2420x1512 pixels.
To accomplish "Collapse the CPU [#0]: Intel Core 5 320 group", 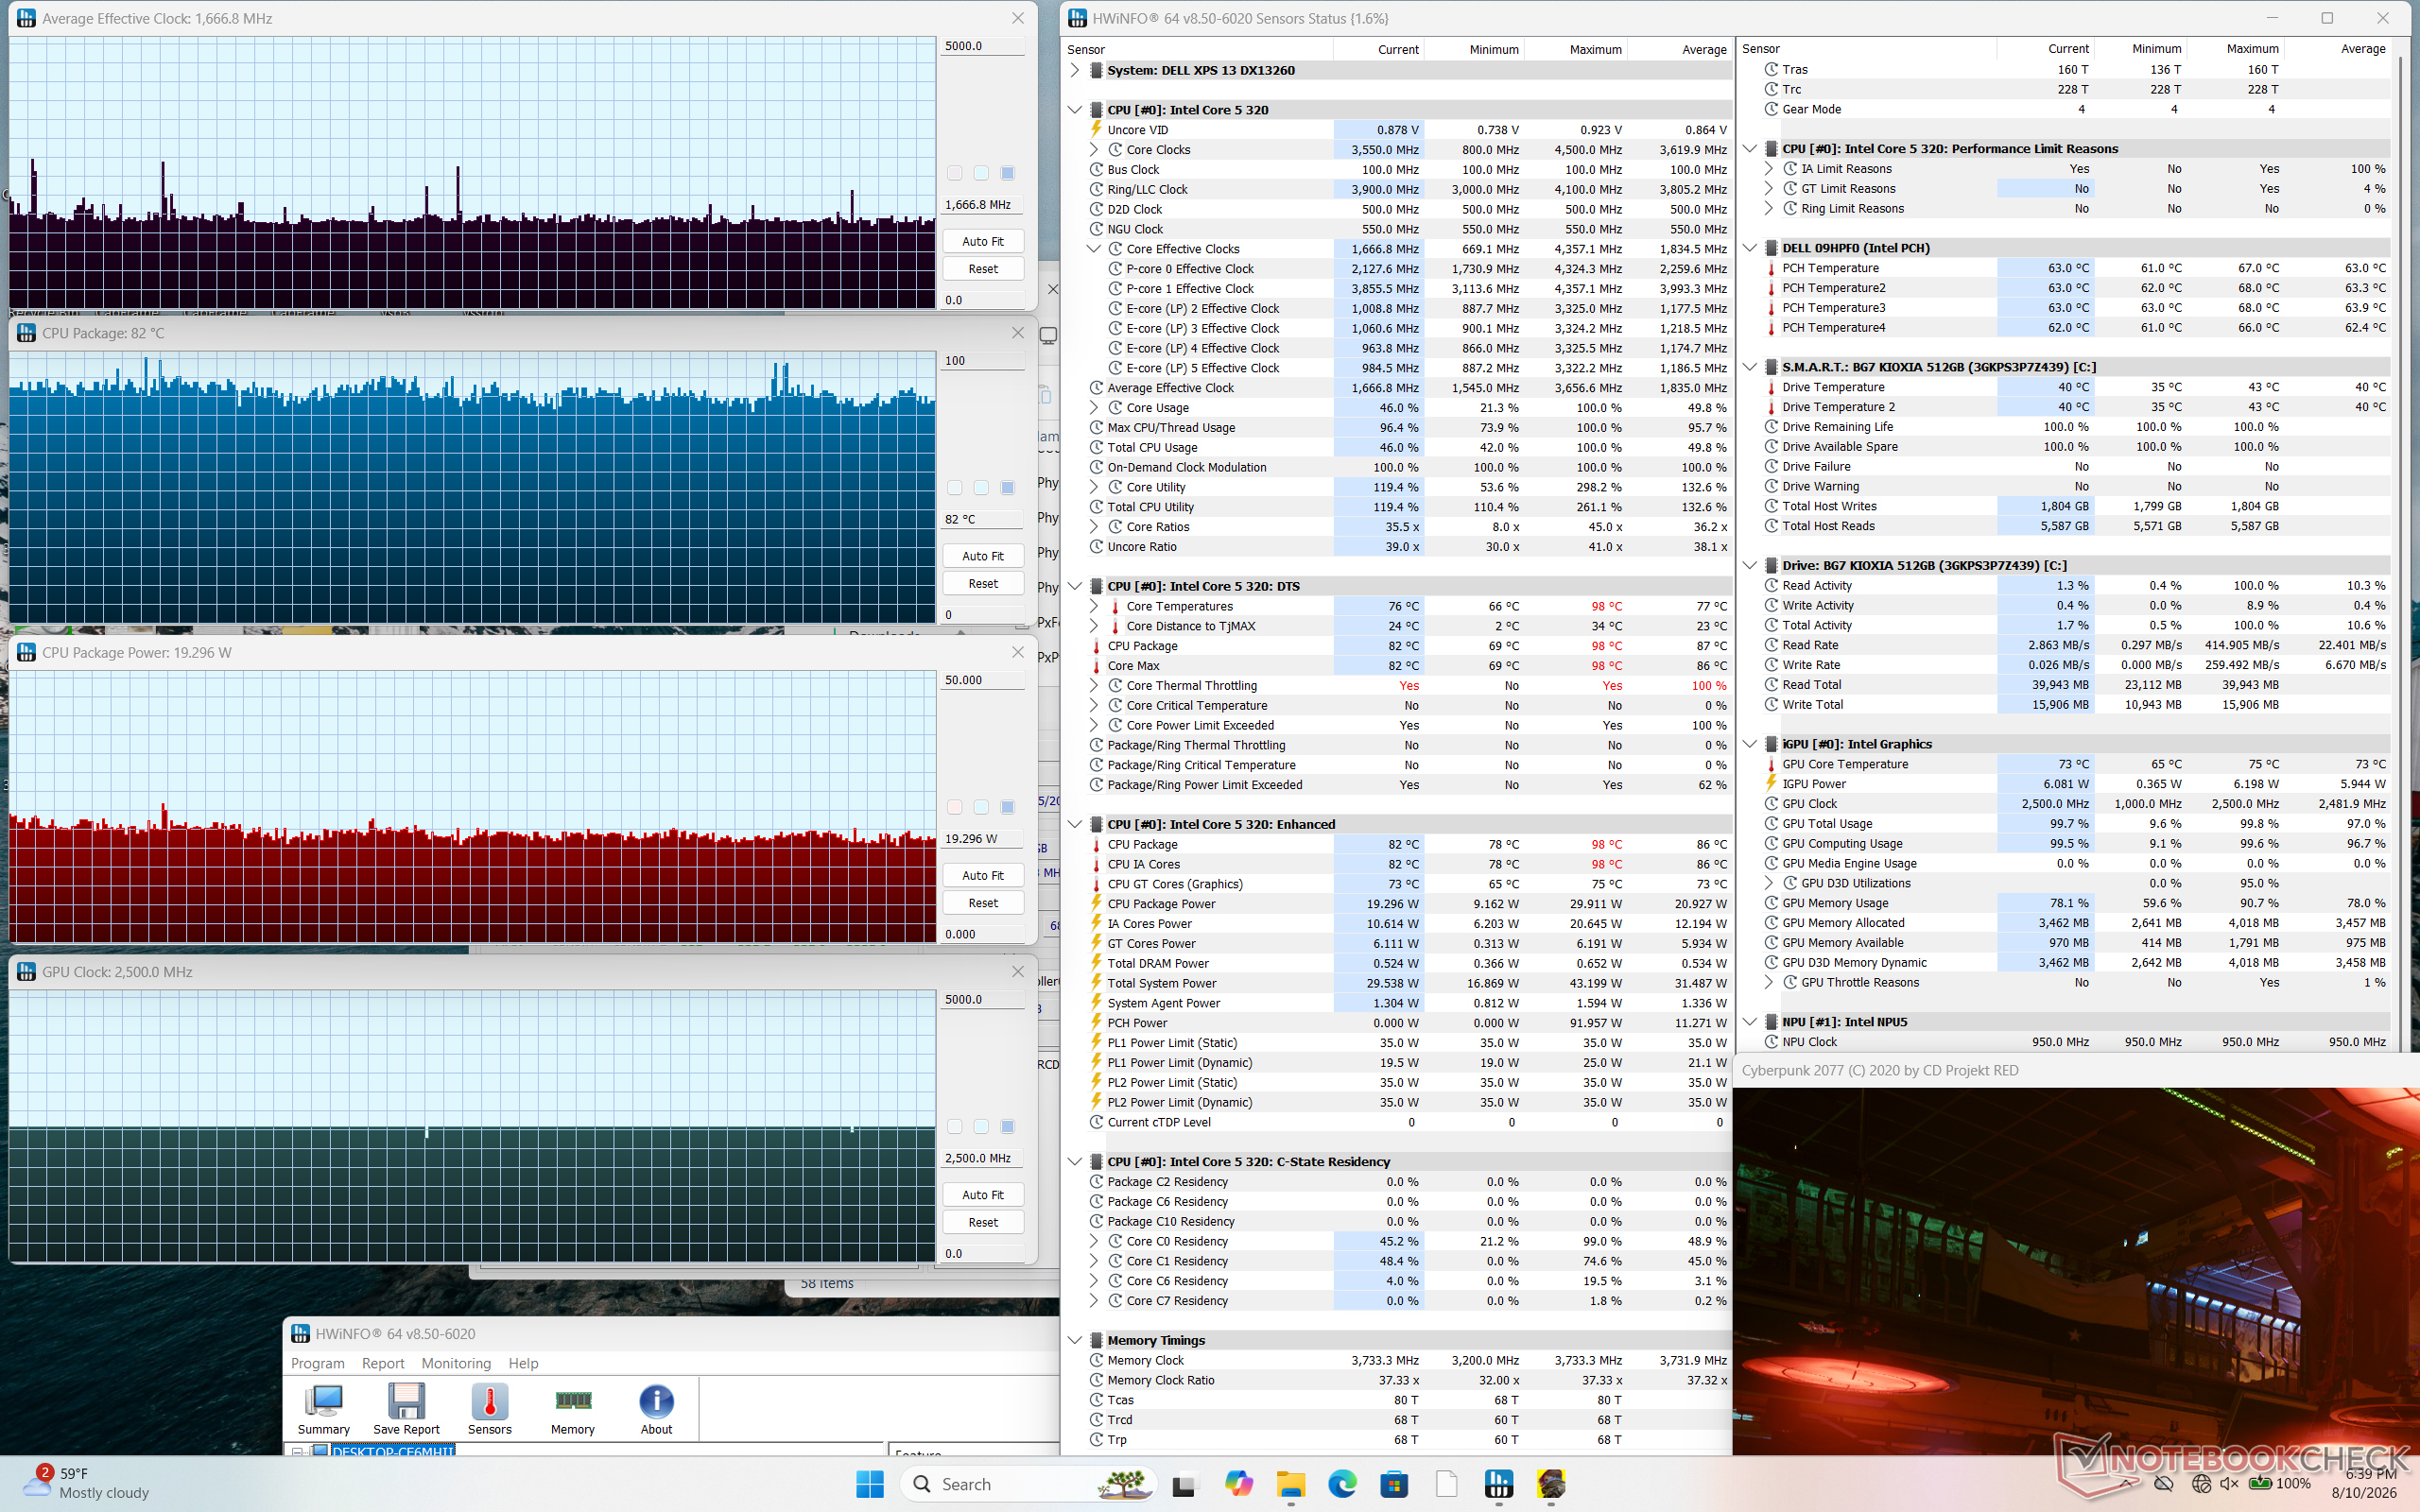I will (1075, 110).
